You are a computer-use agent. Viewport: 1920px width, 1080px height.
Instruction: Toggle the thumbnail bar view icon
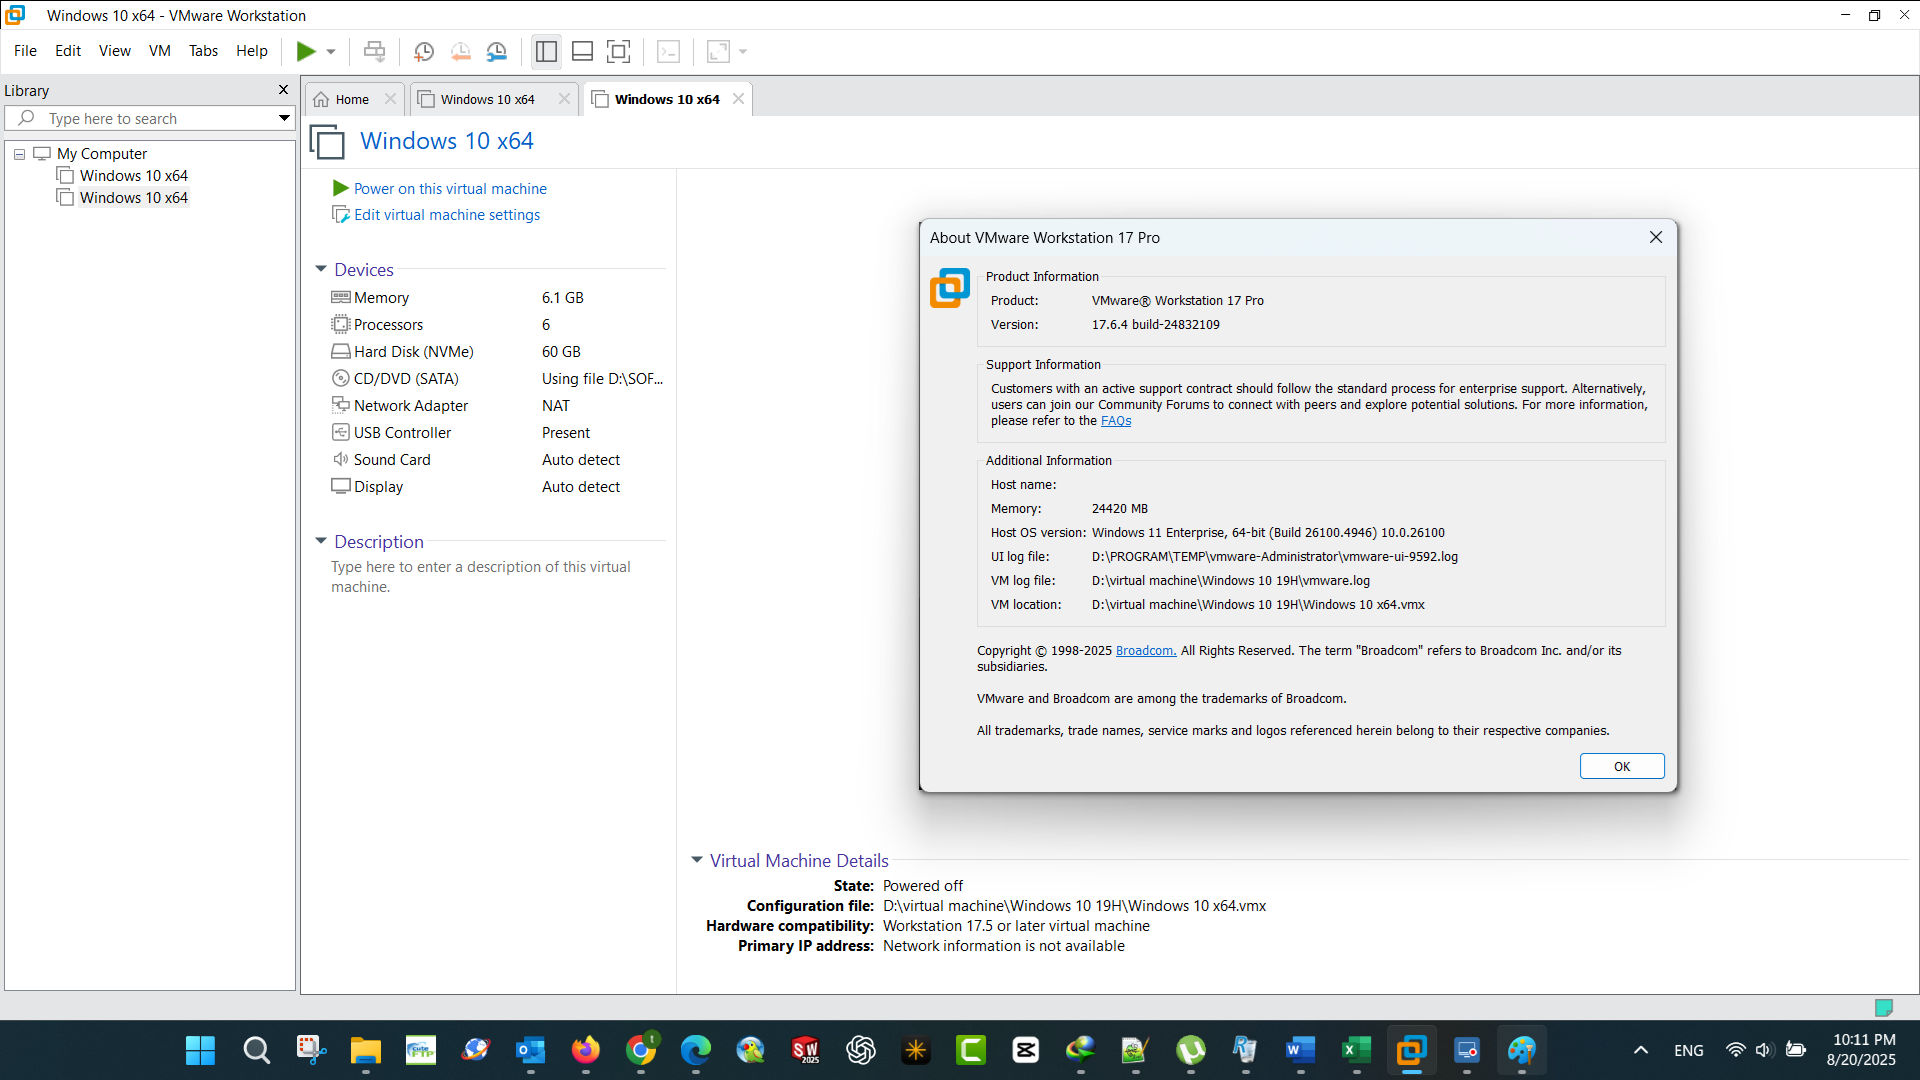coord(582,51)
